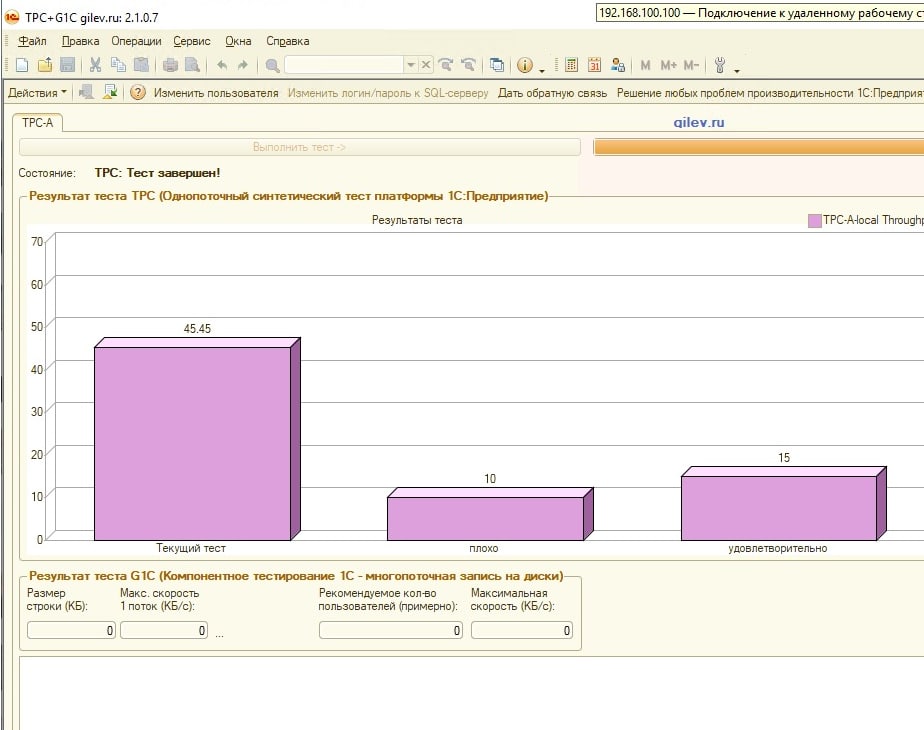
Task: Click the green arrow icon beside Действия
Action: (x=110, y=92)
